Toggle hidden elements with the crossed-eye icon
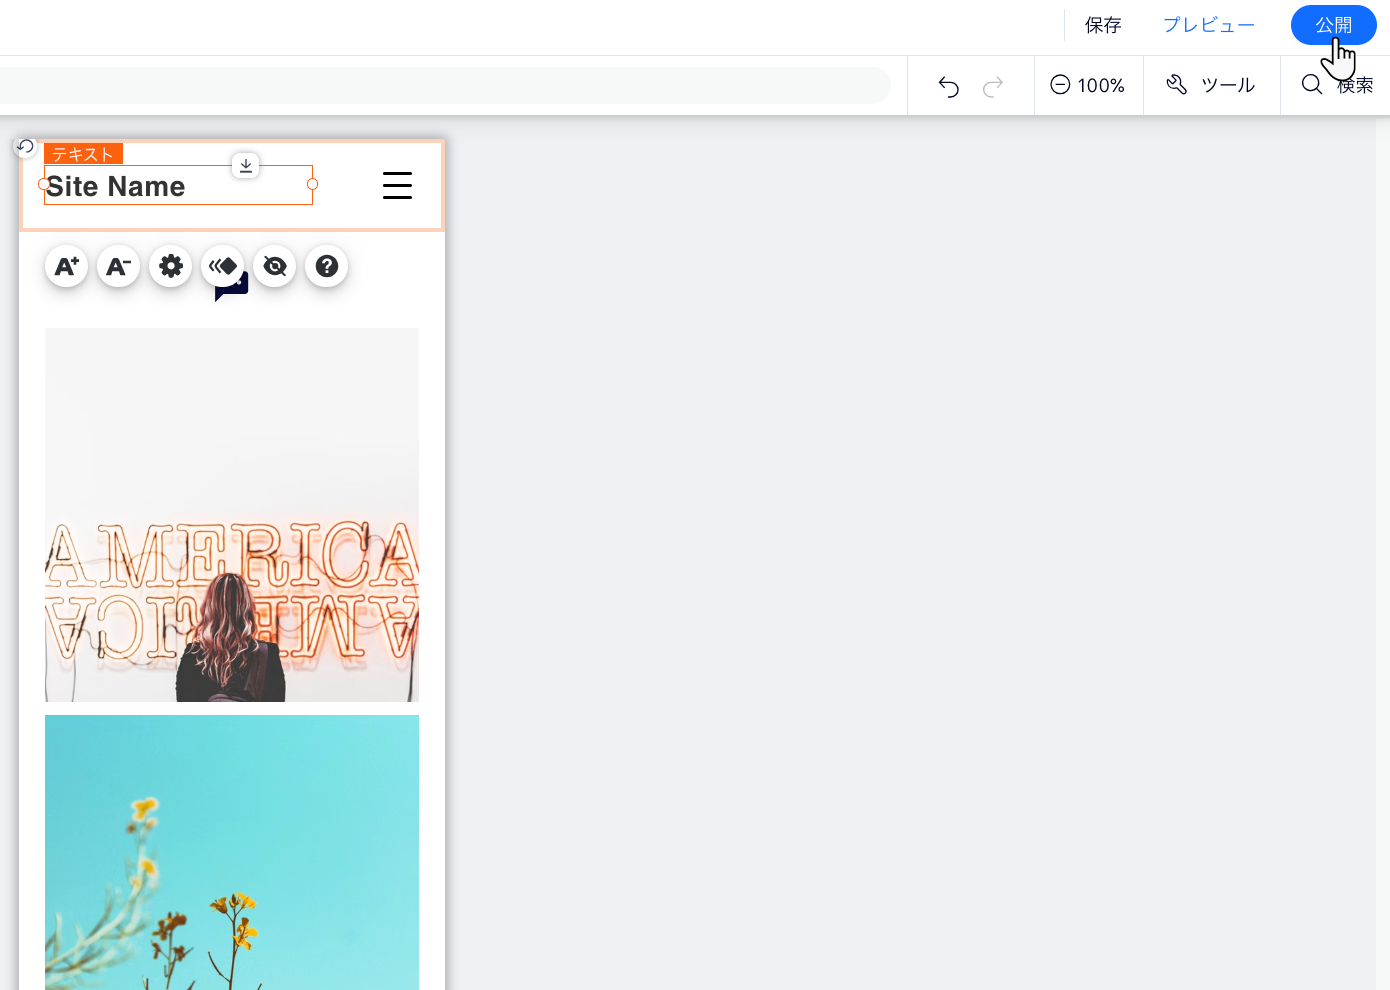This screenshot has width=1390, height=990. coord(275,266)
